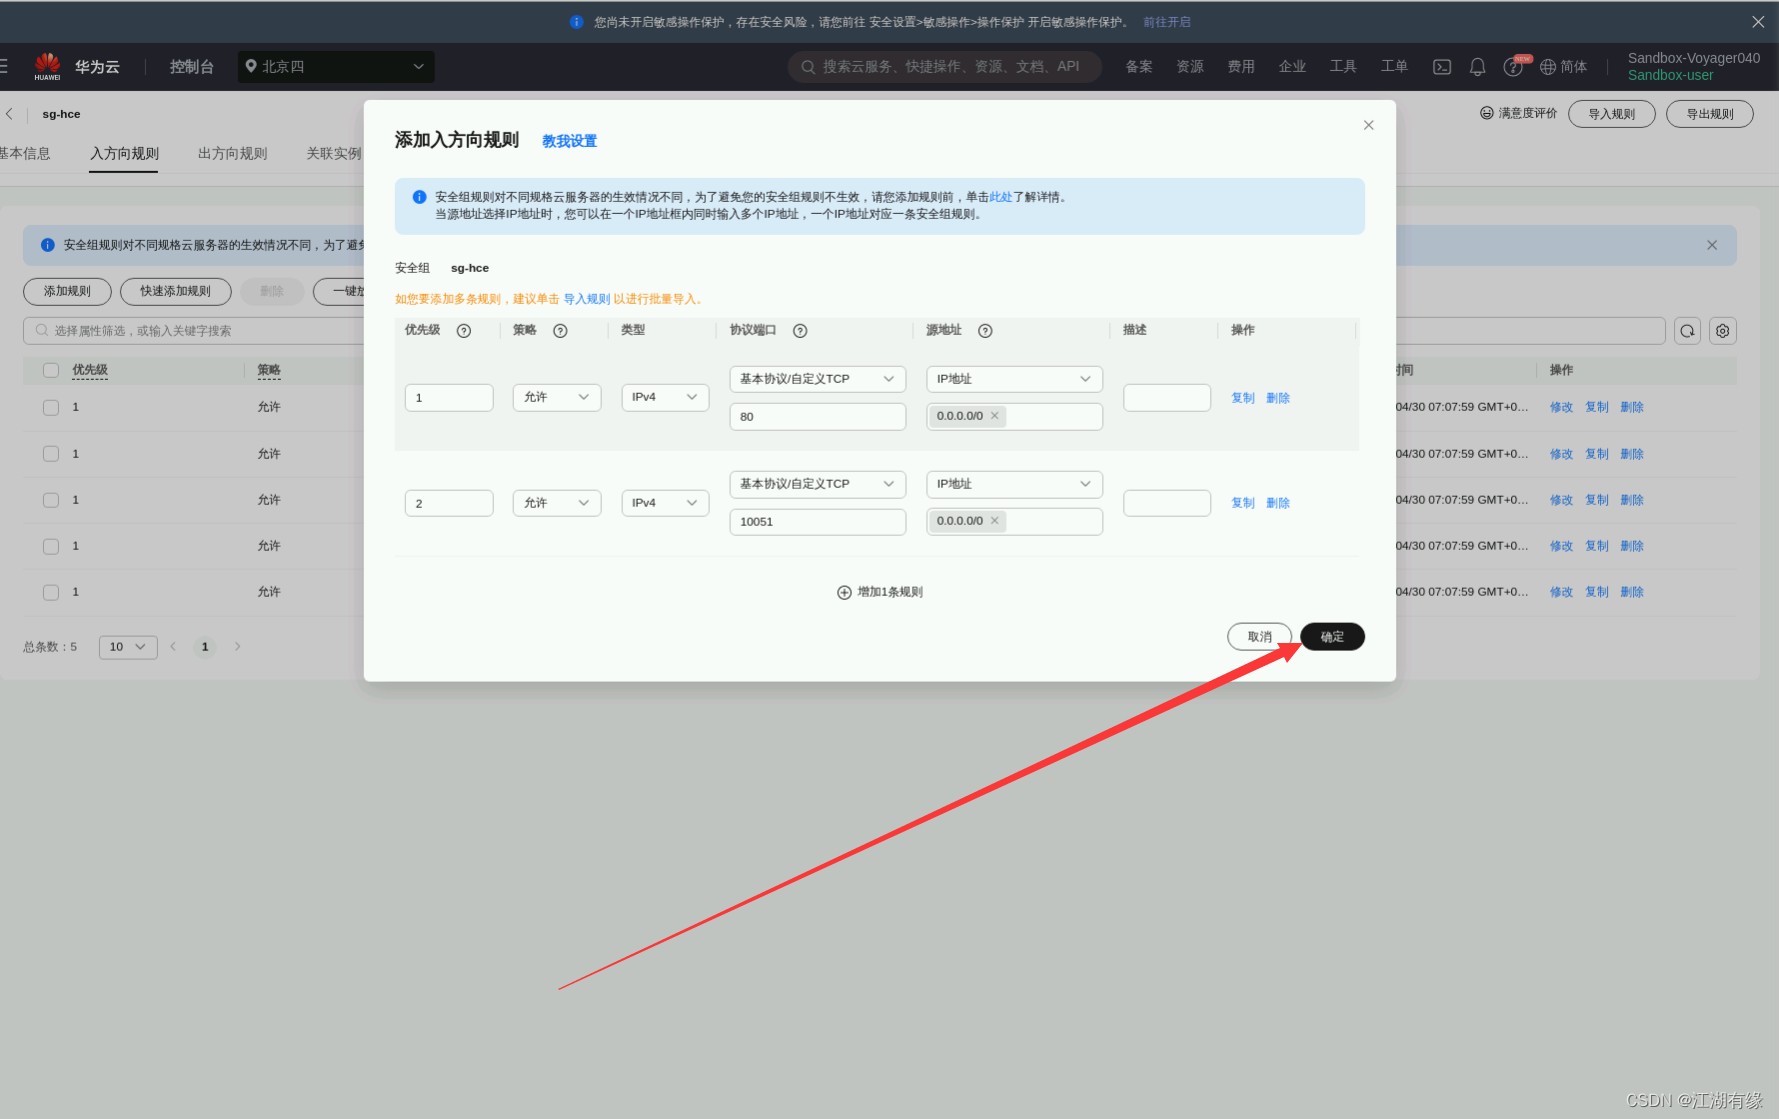The image size is (1779, 1119).
Task: Close the top security warning banner
Action: pyautogui.click(x=1758, y=22)
